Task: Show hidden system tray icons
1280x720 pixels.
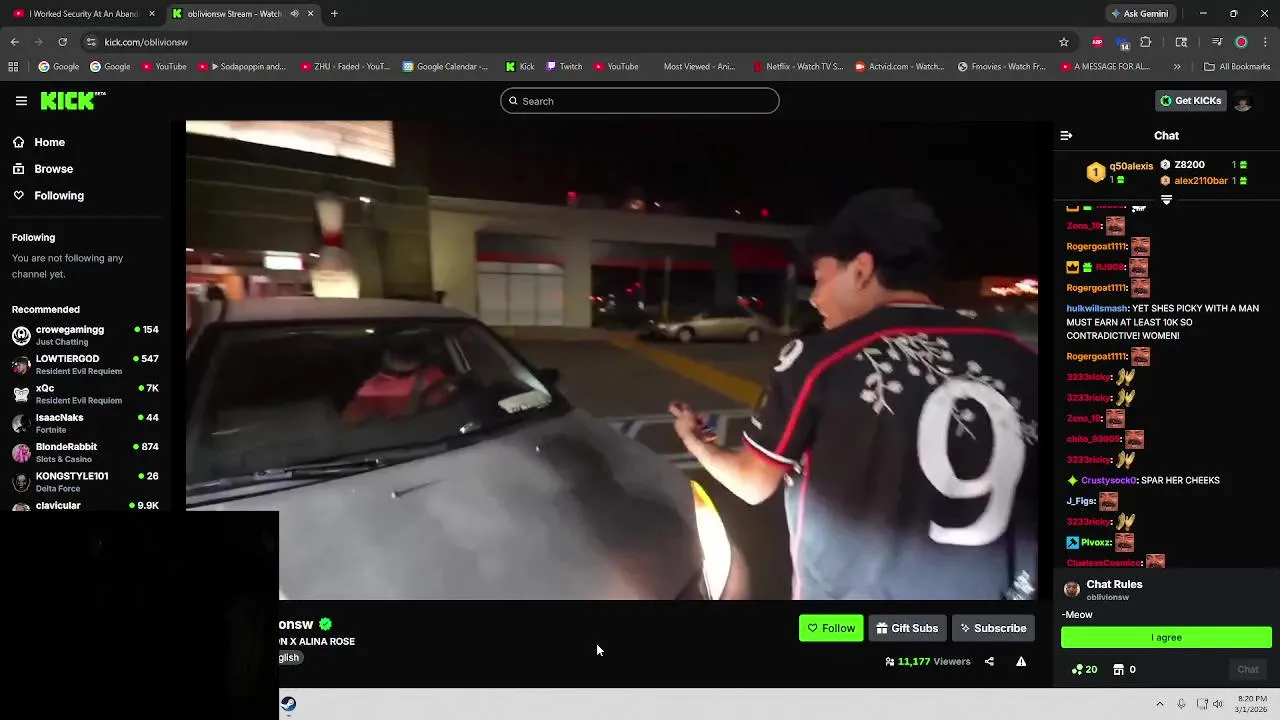Action: point(1160,704)
